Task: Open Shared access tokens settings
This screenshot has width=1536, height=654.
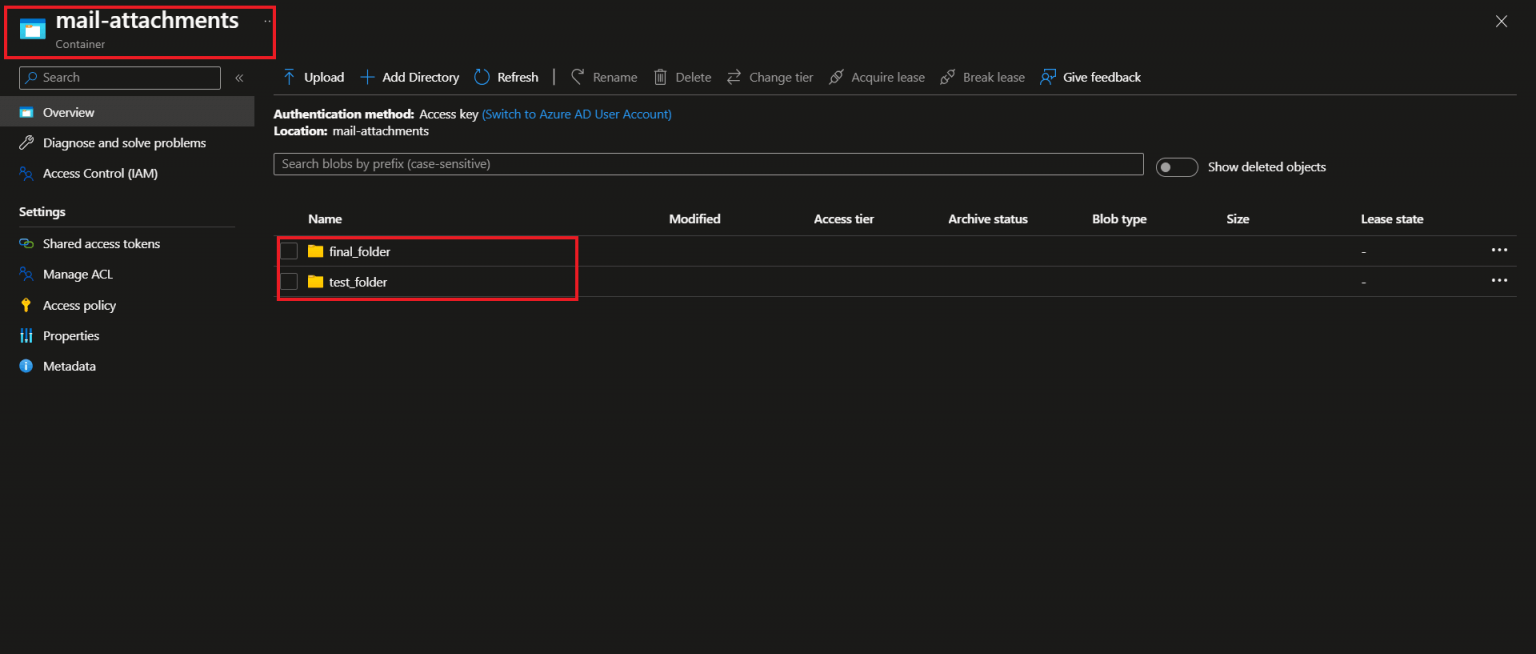Action: pos(100,243)
